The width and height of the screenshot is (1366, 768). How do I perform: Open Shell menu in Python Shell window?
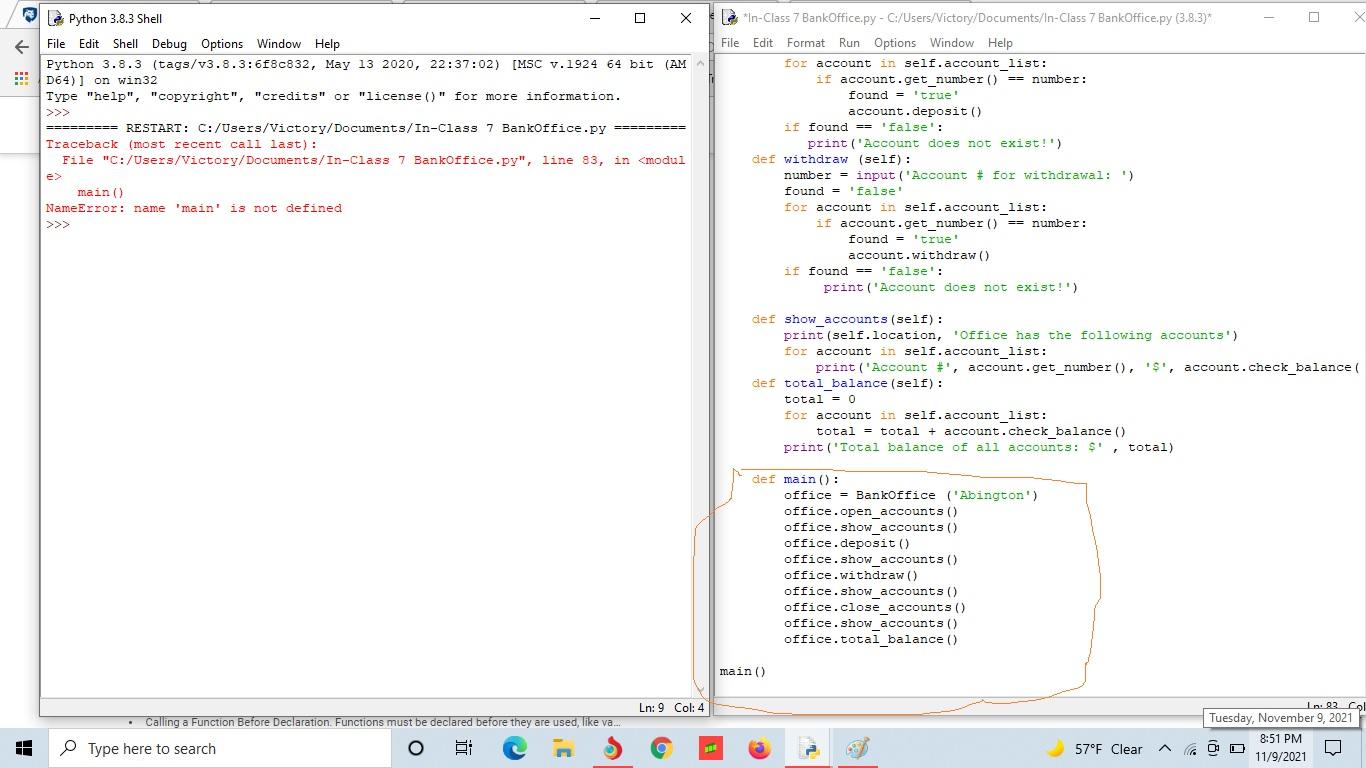pos(125,44)
